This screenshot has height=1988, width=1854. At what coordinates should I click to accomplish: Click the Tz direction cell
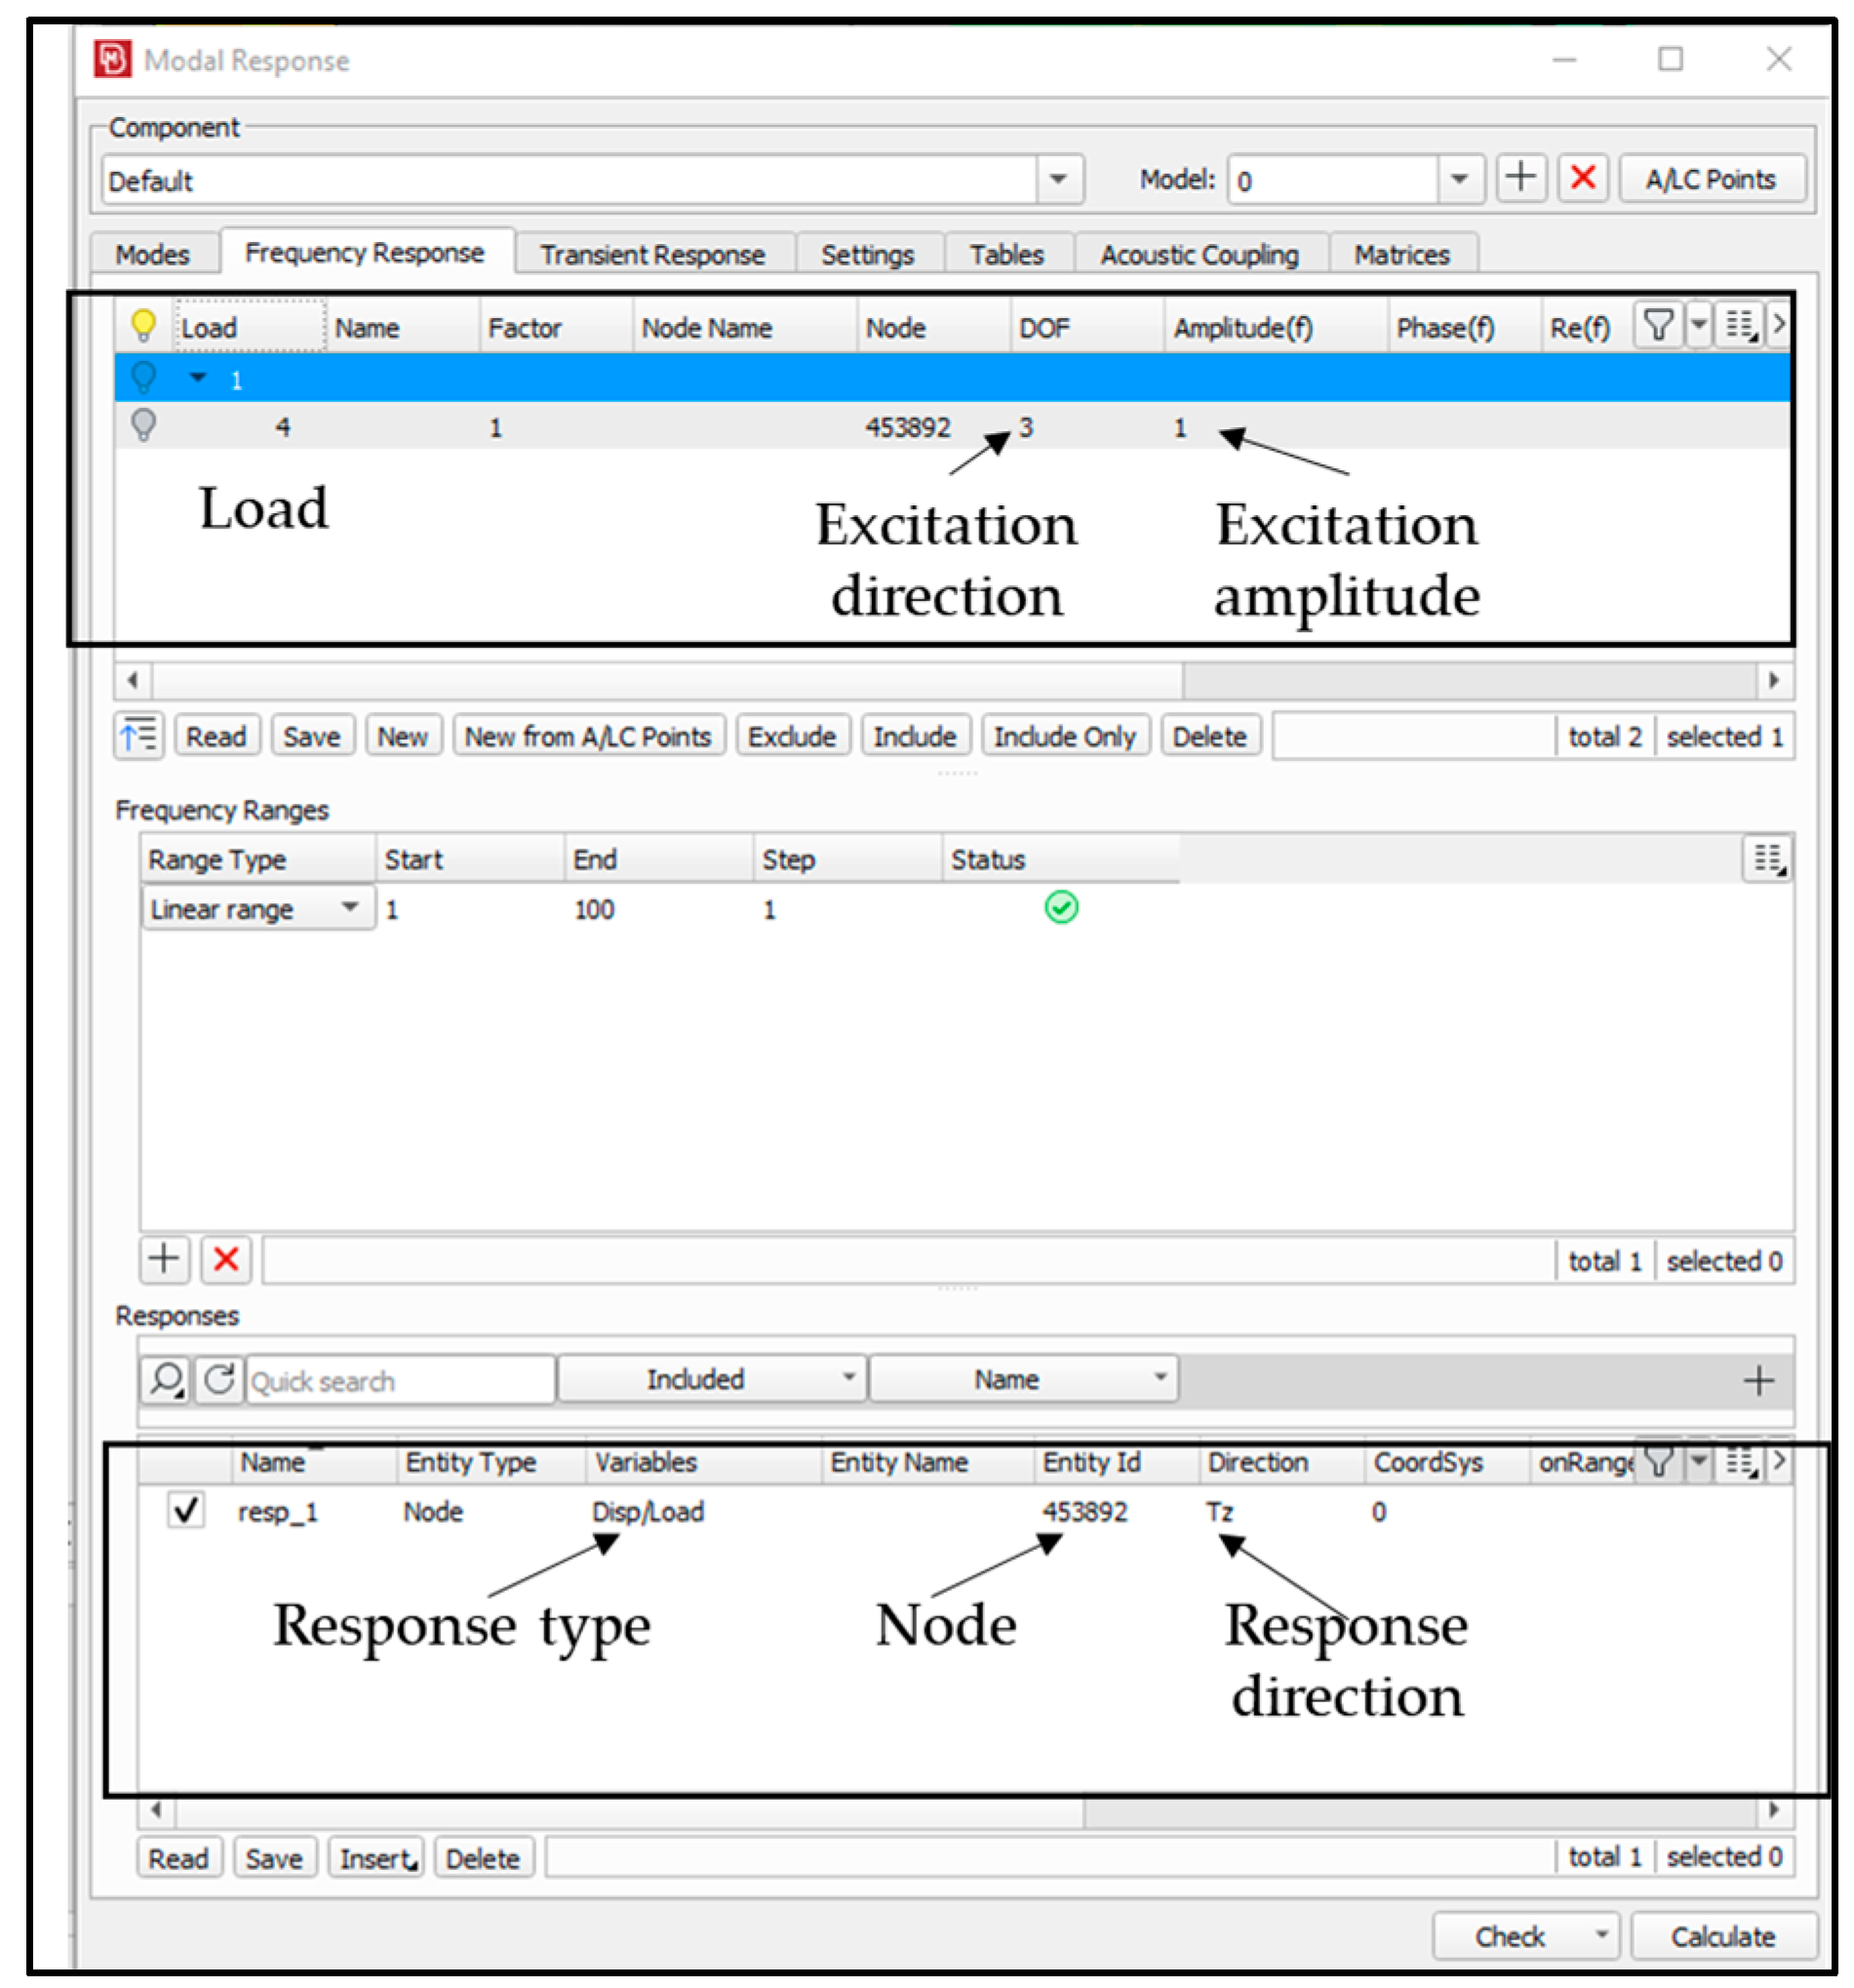1218,1510
